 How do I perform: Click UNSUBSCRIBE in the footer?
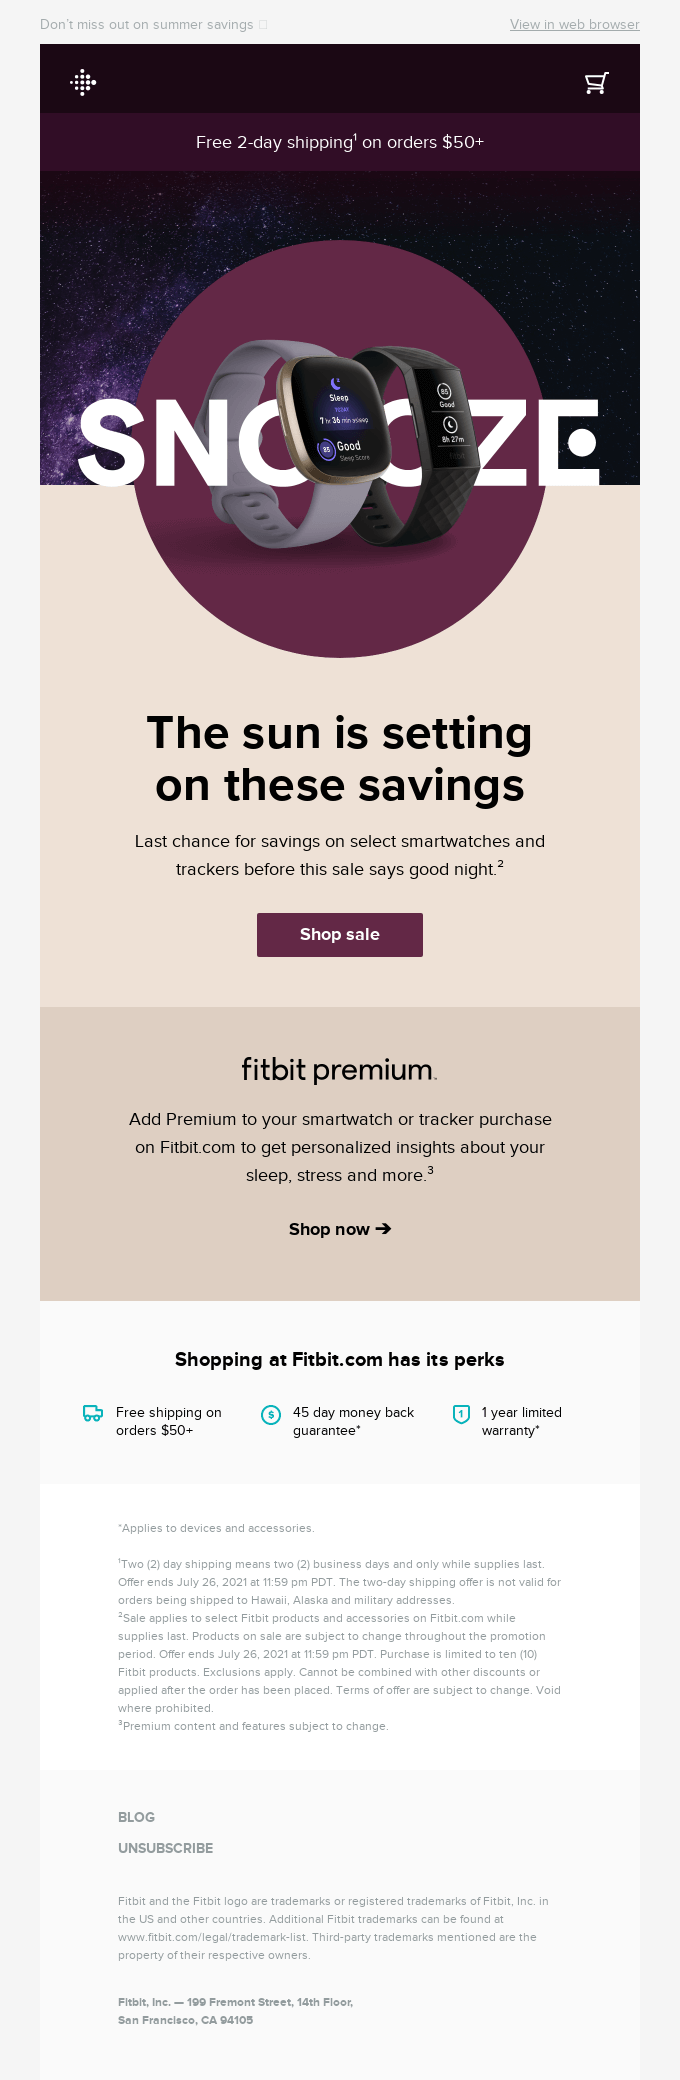(165, 1848)
